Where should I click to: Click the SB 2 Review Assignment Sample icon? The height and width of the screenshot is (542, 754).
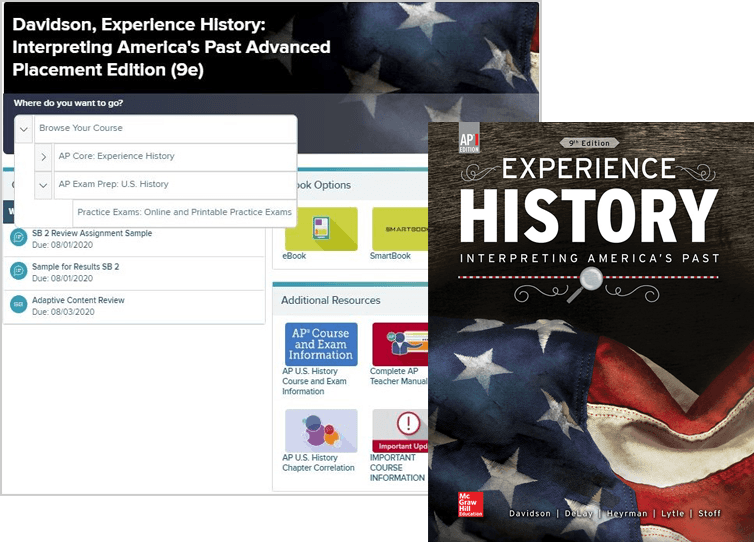click(18, 238)
